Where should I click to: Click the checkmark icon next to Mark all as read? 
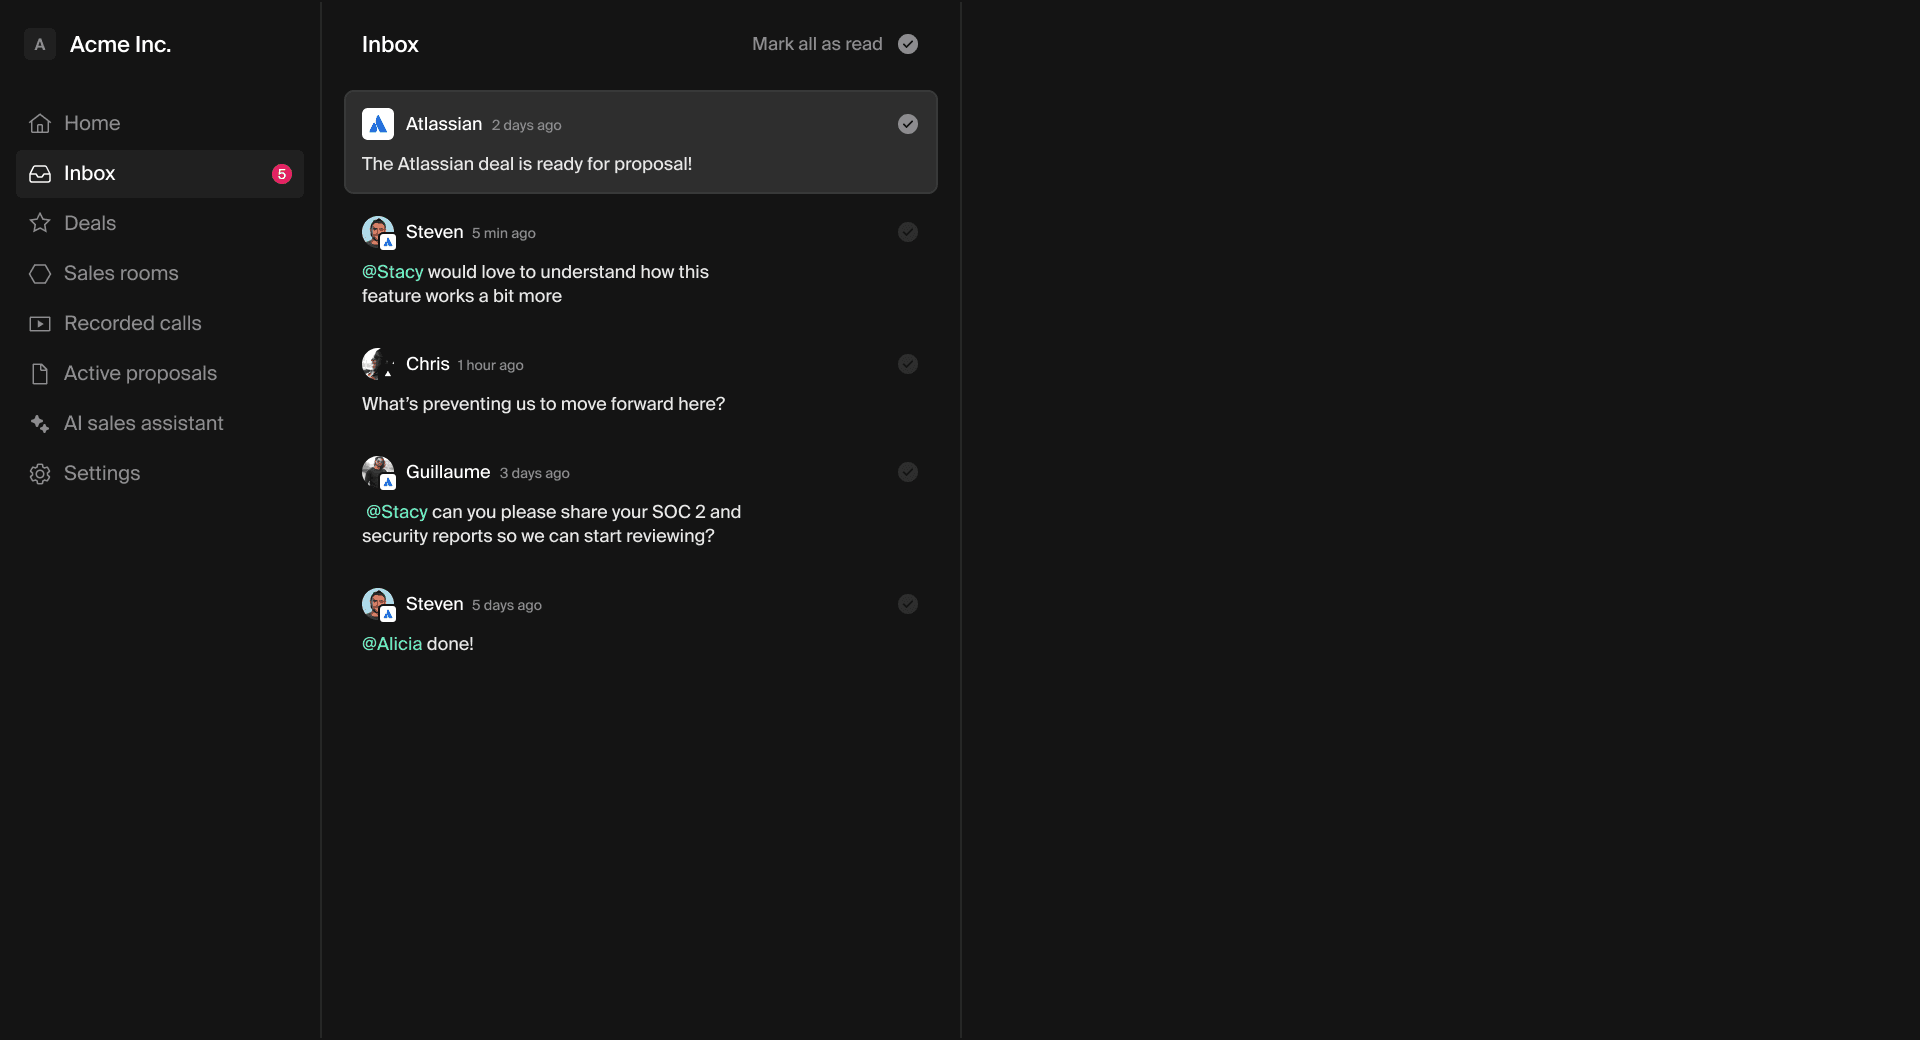908,44
